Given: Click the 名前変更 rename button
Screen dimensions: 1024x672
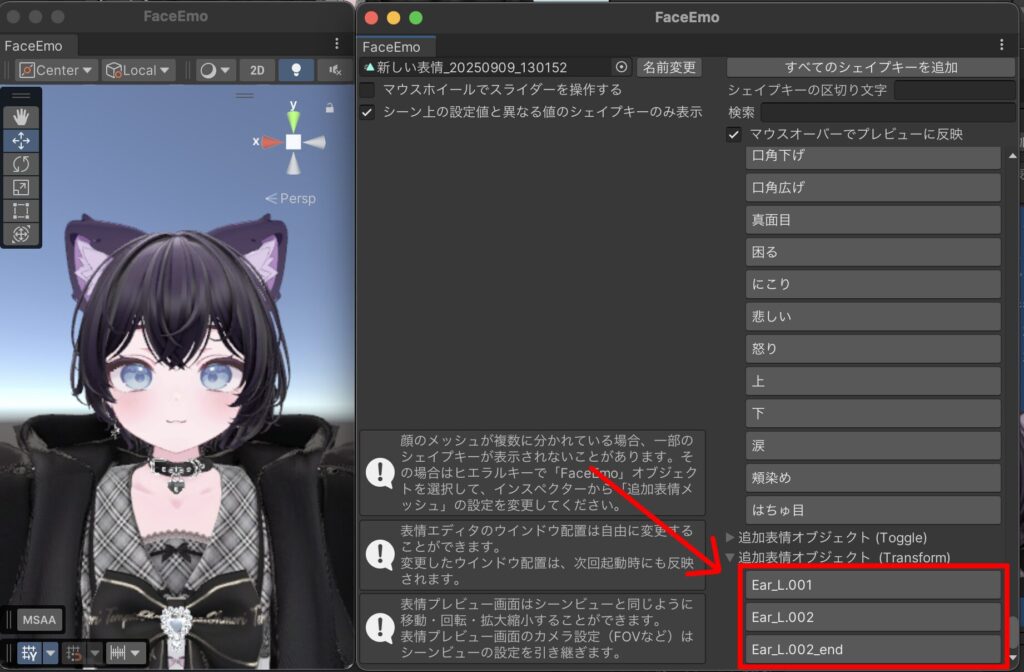Looking at the screenshot, I should [669, 67].
